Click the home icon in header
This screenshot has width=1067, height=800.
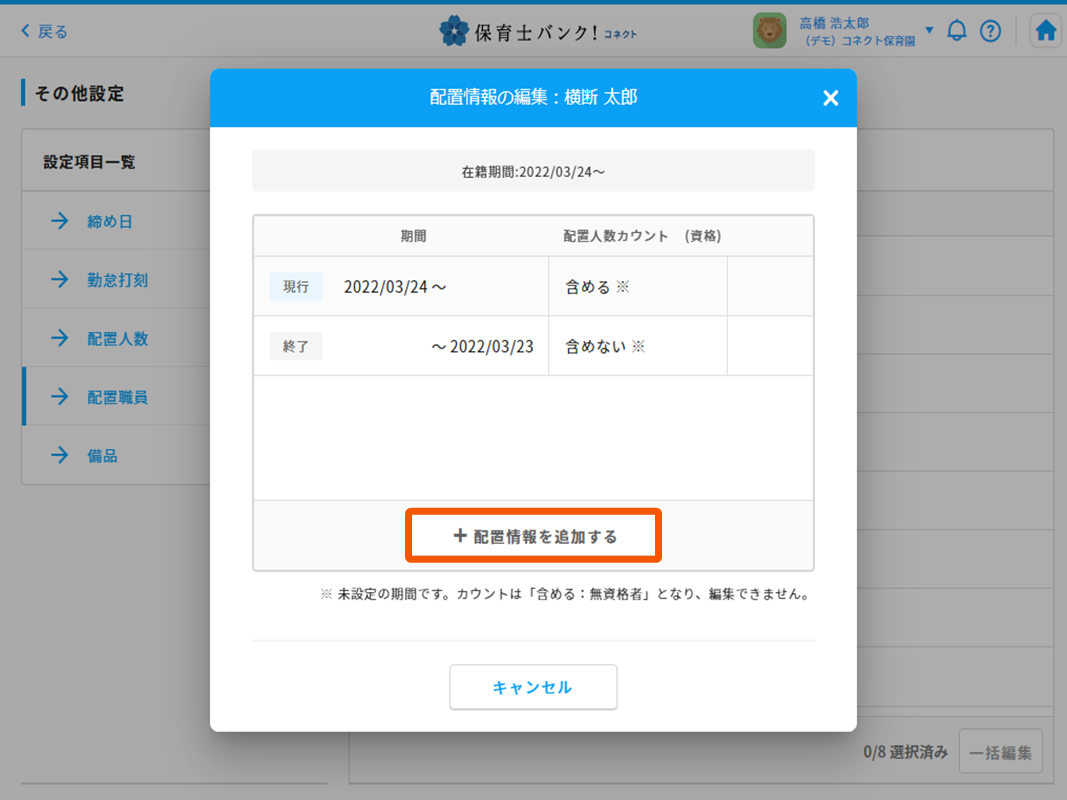1046,31
